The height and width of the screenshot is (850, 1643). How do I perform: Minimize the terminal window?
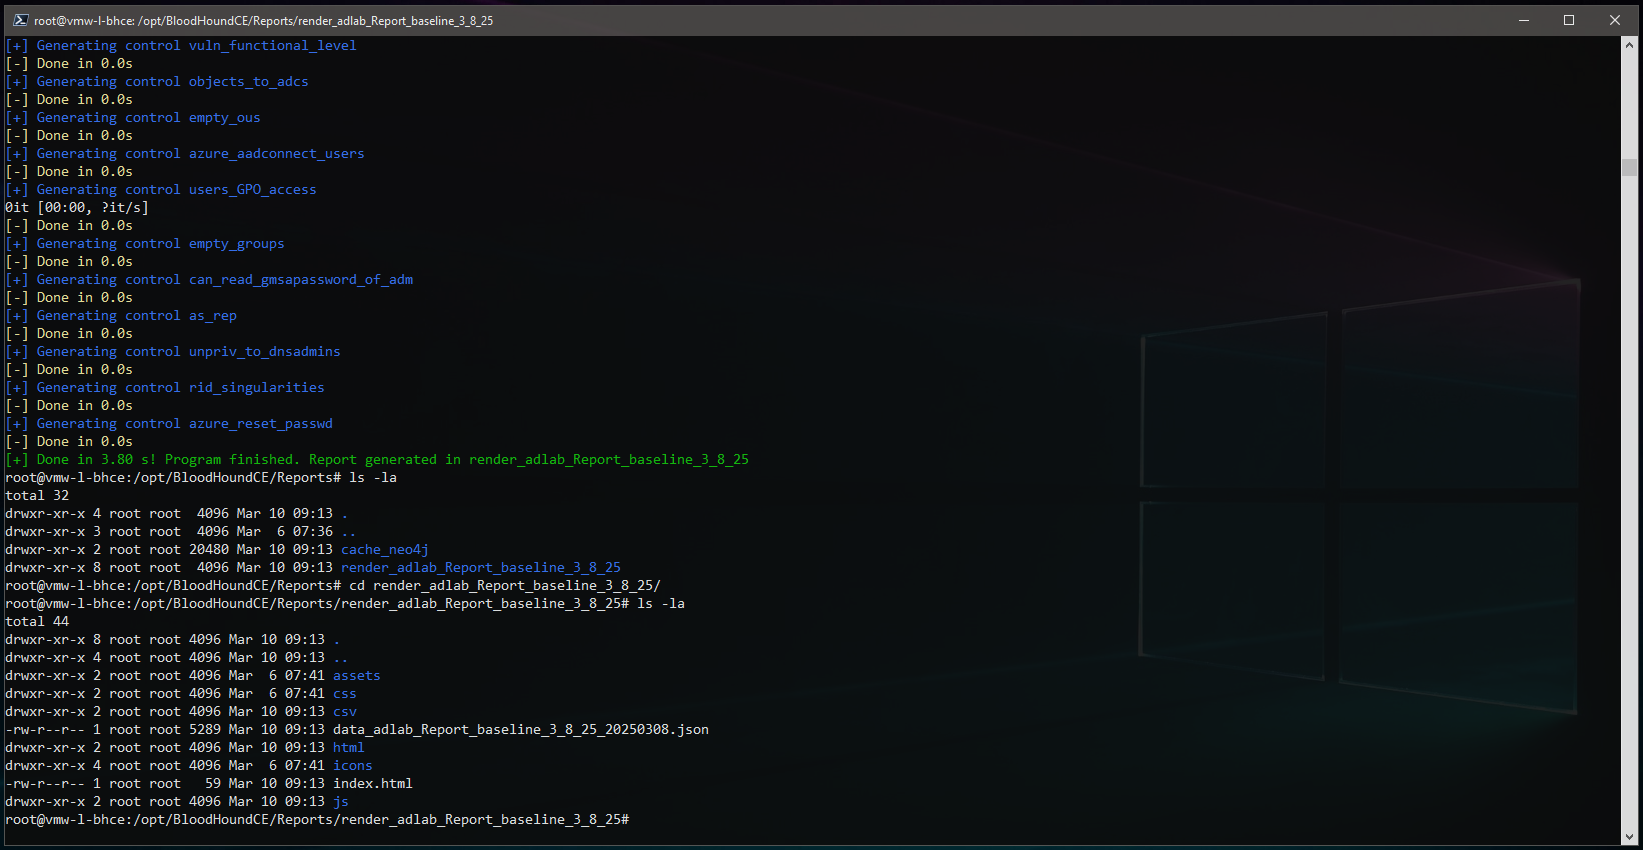[x=1523, y=20]
